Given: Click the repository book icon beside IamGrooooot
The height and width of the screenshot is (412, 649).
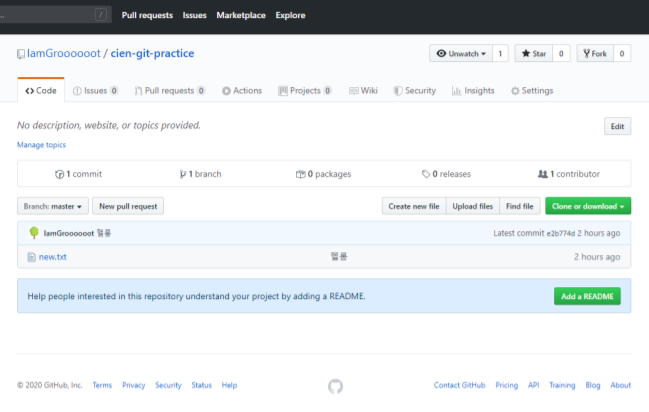Looking at the screenshot, I should (21, 54).
